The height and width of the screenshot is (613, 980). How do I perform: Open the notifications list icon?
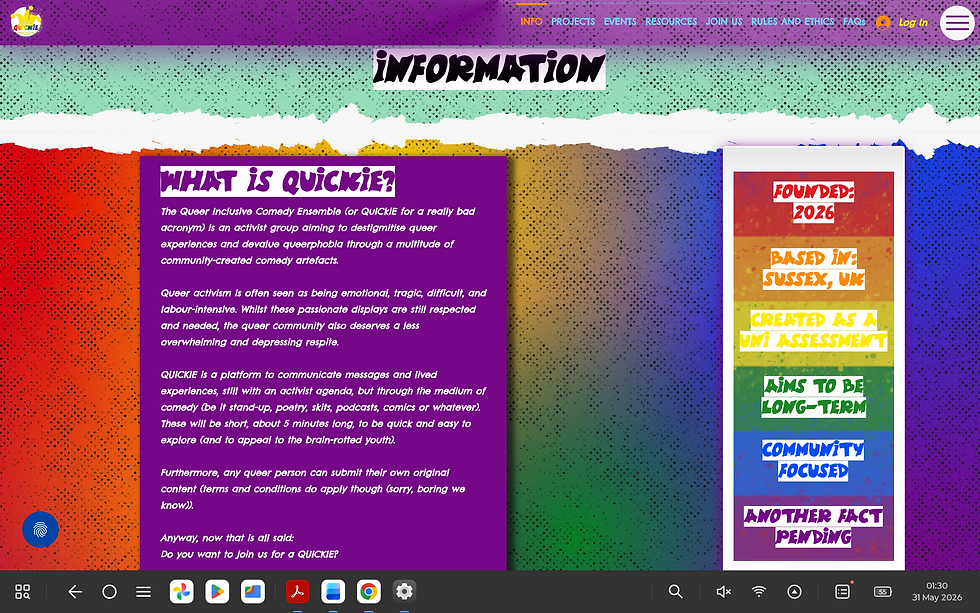(x=842, y=592)
